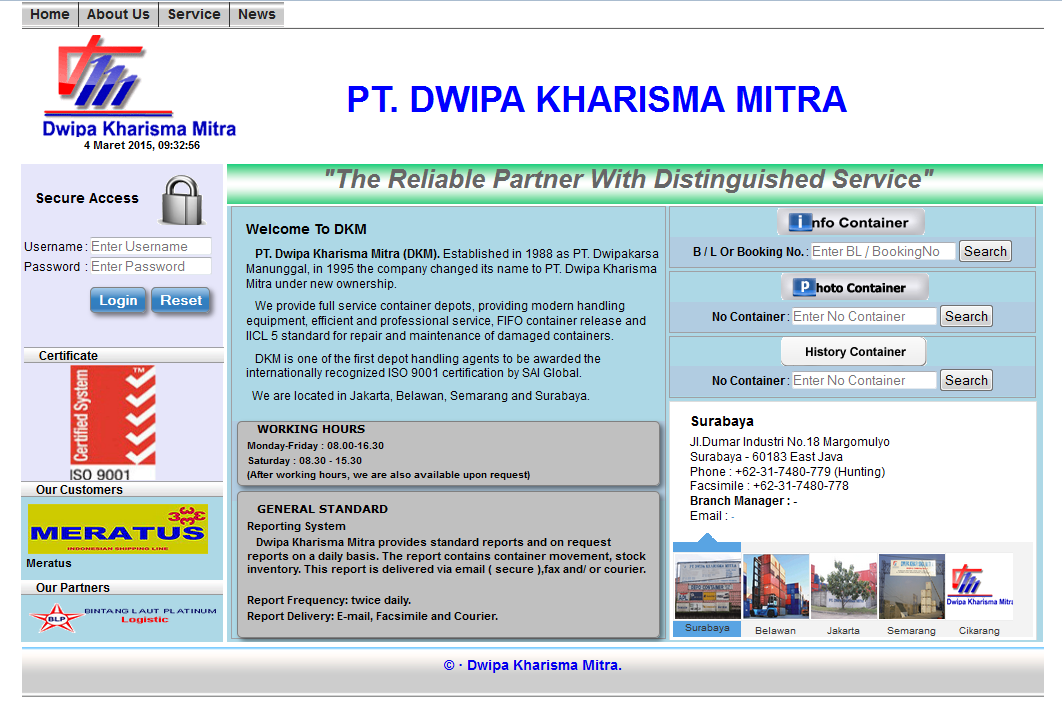
Task: Click the History Container header button
Action: [x=853, y=351]
